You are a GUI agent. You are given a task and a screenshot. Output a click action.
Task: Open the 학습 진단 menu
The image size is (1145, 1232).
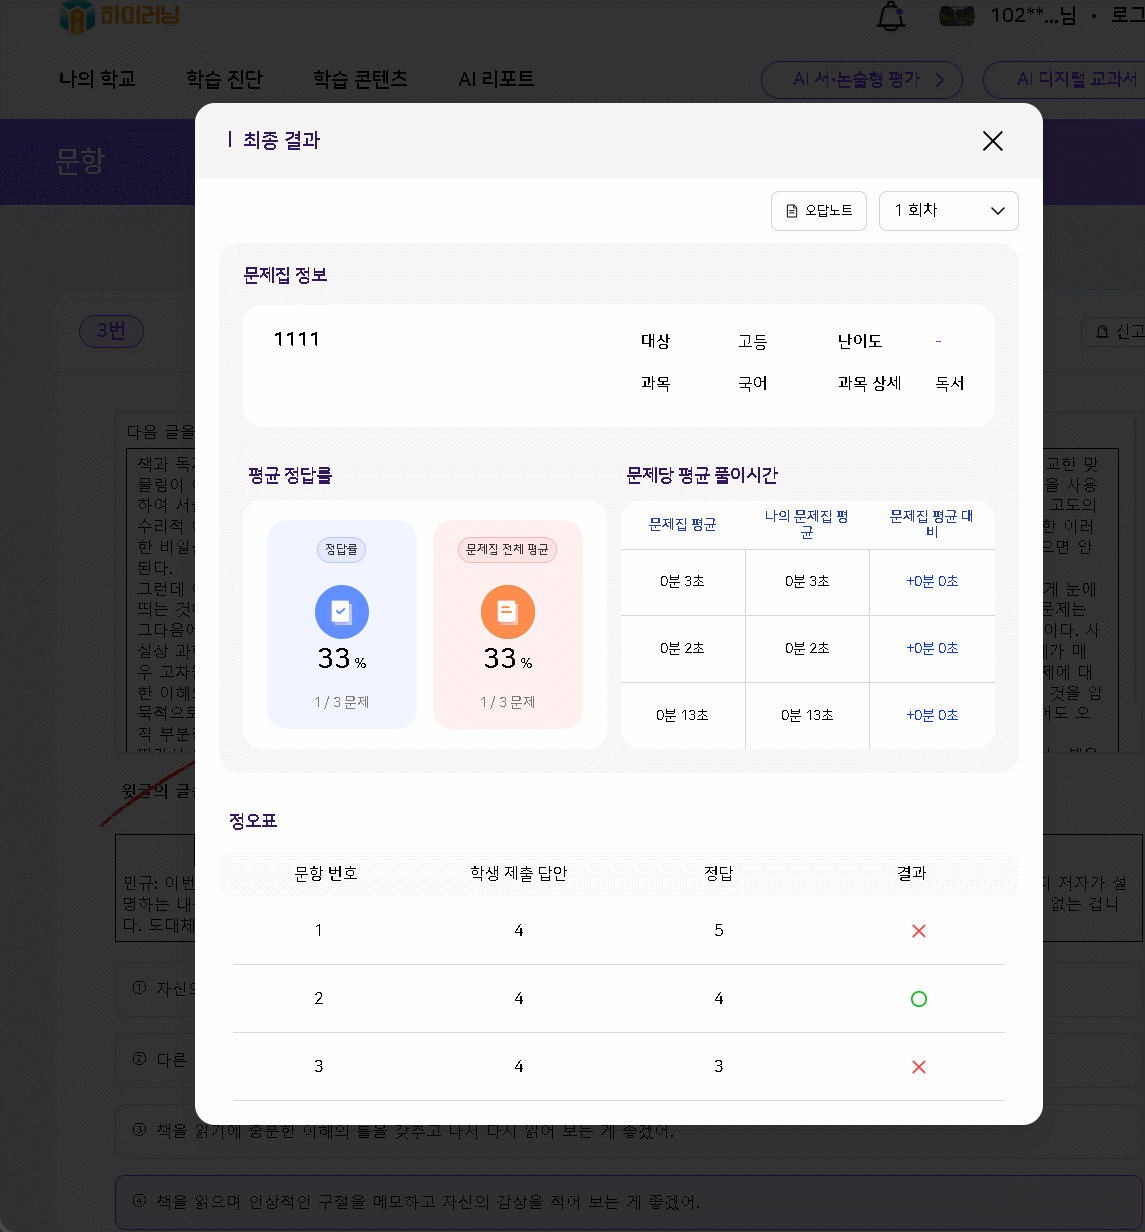tap(224, 79)
